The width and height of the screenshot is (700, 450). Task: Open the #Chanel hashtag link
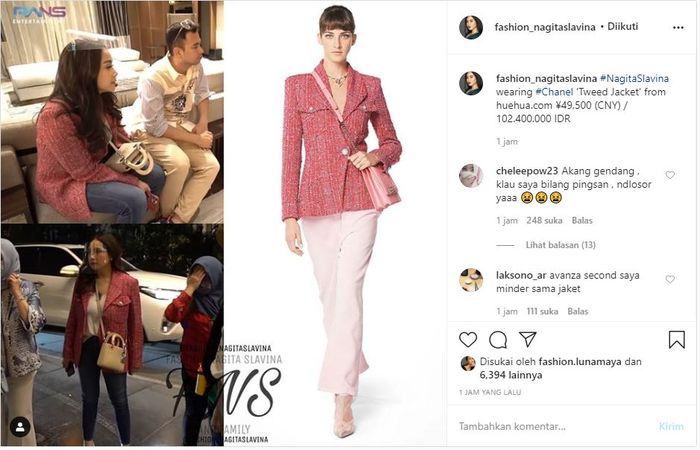point(554,92)
